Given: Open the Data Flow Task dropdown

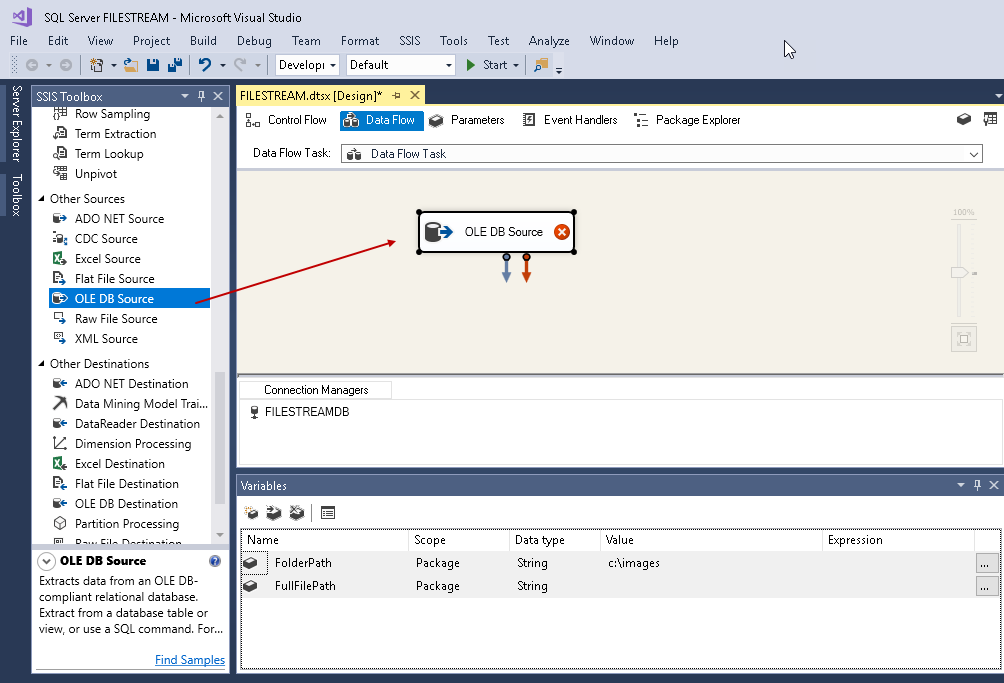Looking at the screenshot, I should (x=973, y=154).
